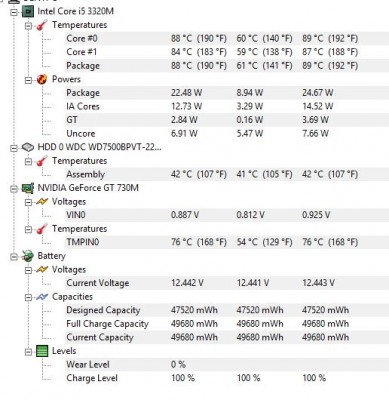The width and height of the screenshot is (389, 400).
Task: Select the IA Cores power row
Action: coord(227,107)
